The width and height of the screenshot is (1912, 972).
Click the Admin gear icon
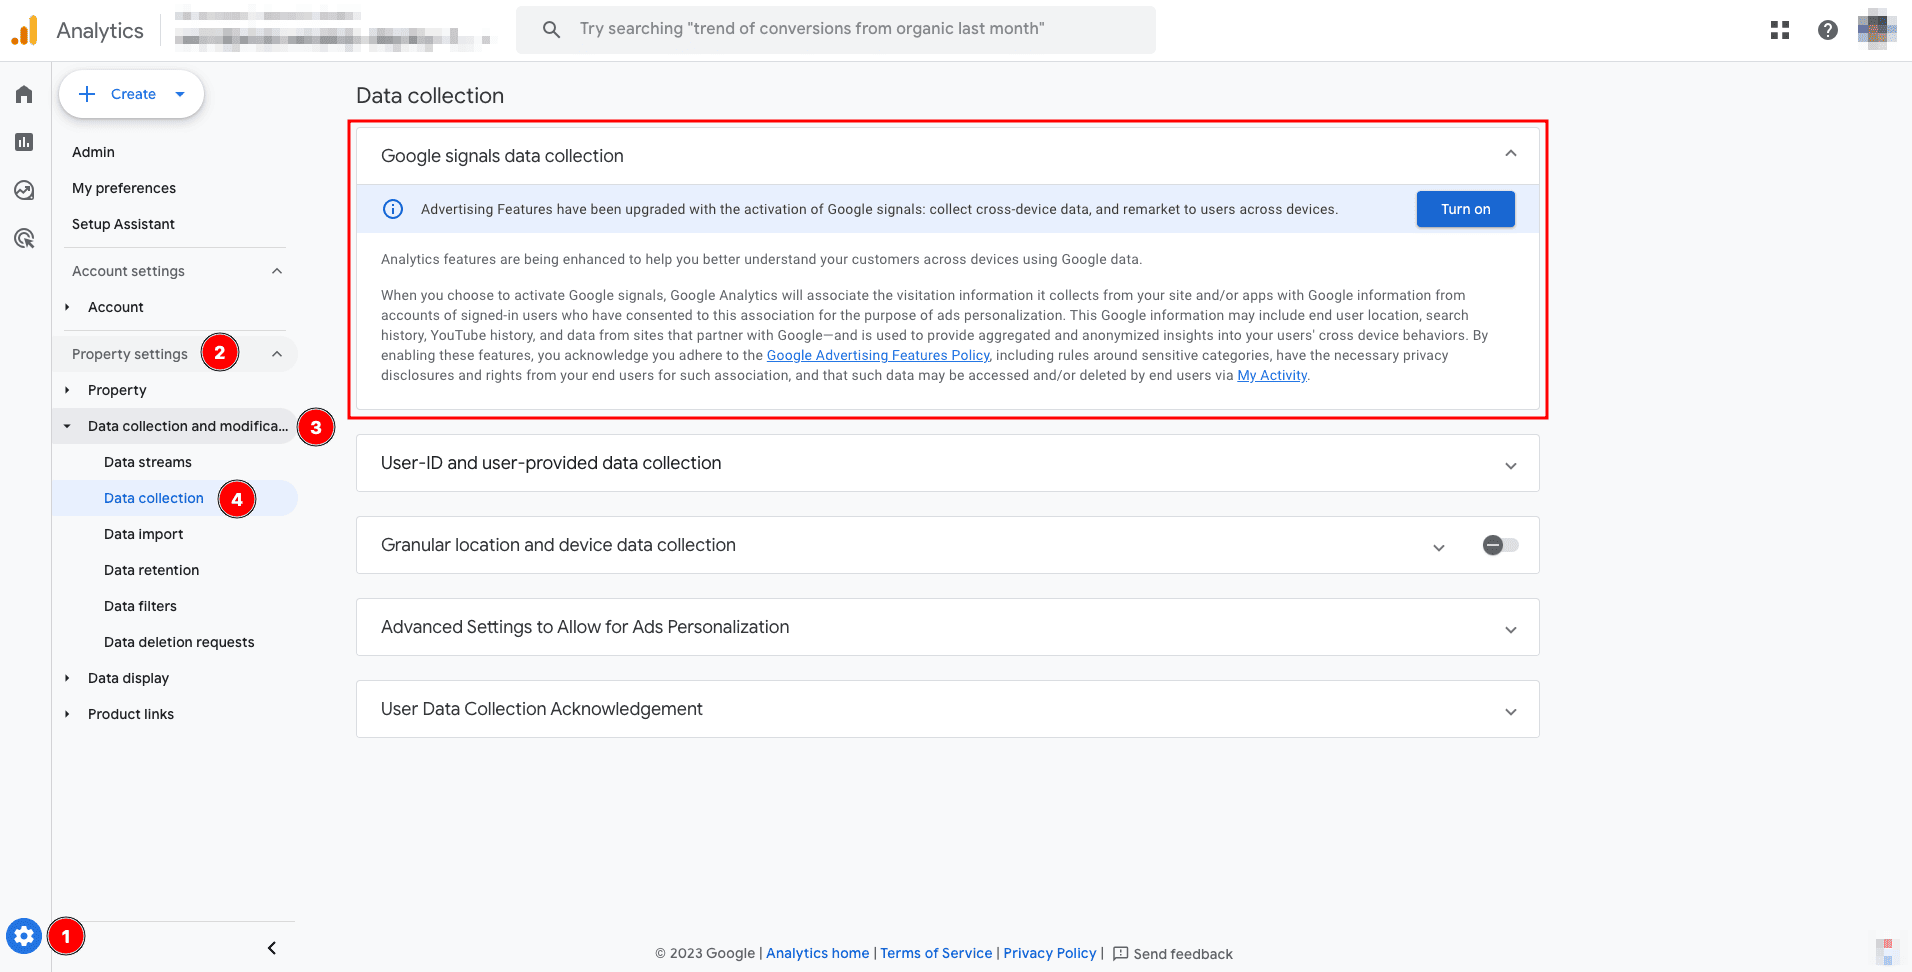24,937
